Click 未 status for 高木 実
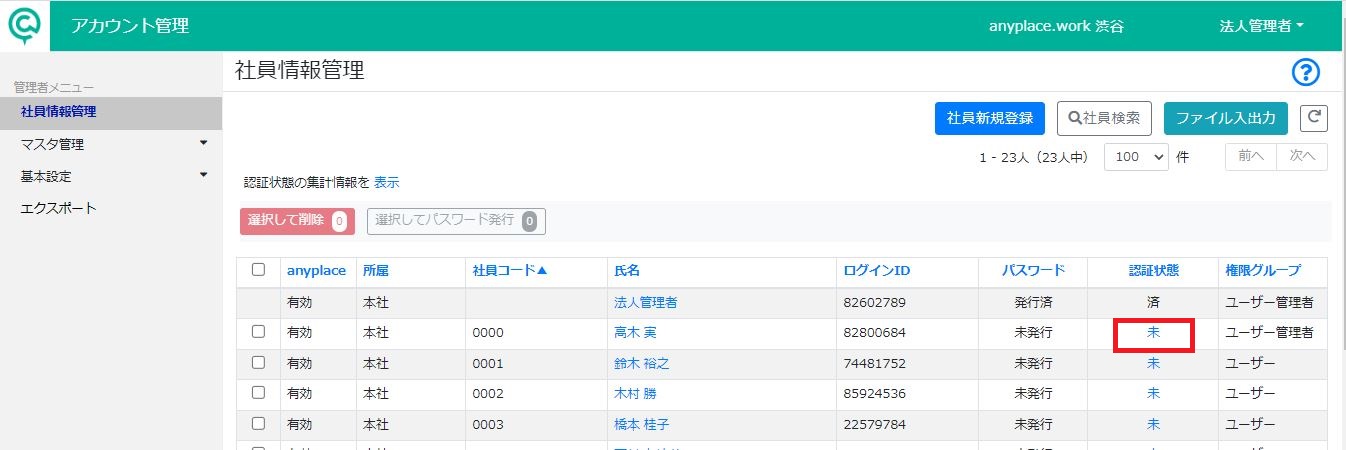 [1153, 332]
